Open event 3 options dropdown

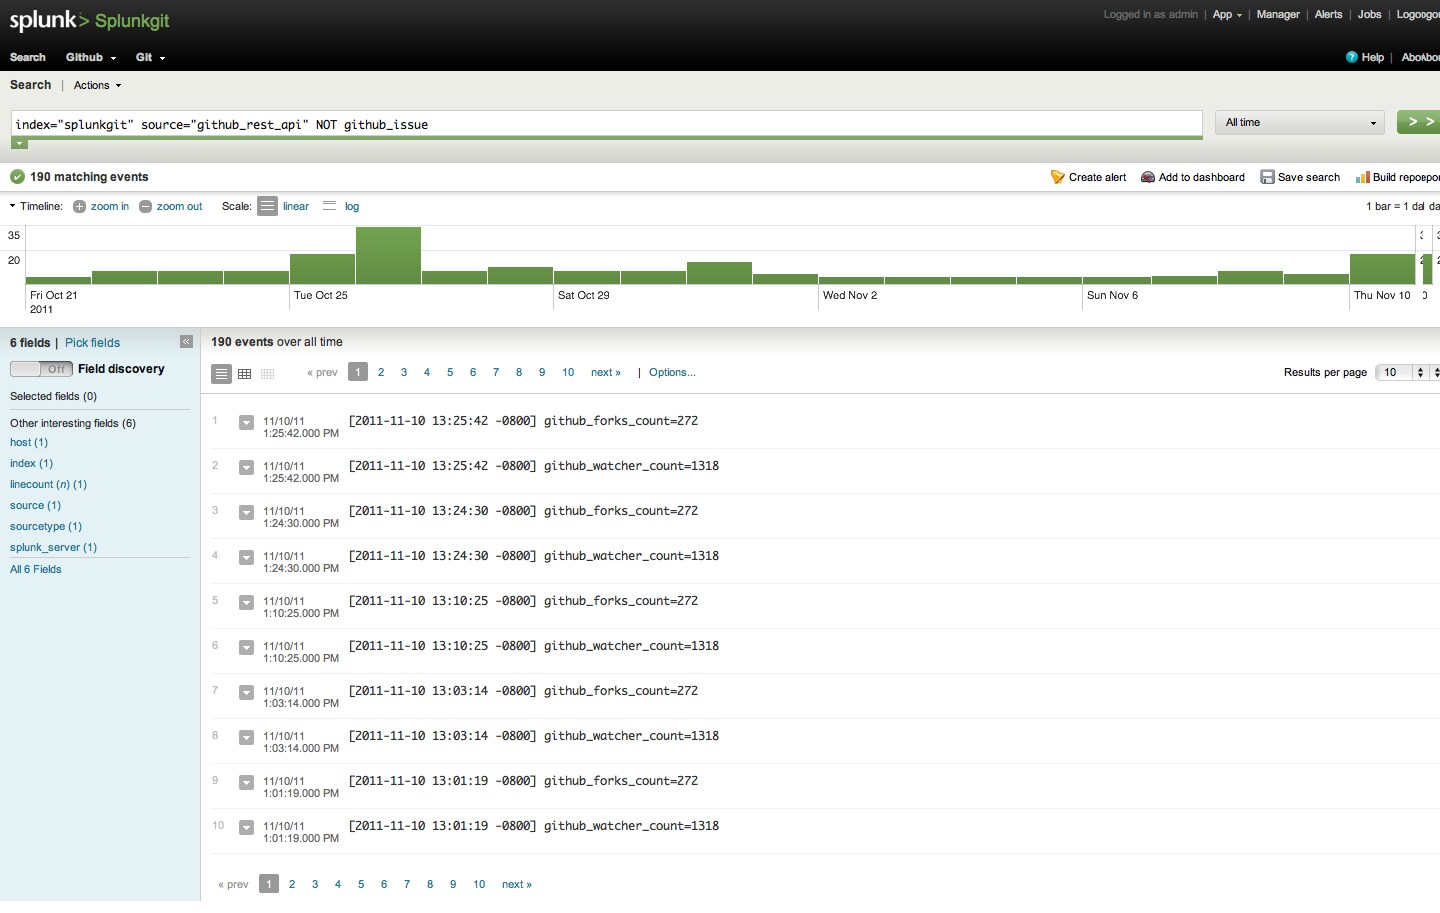pos(246,512)
